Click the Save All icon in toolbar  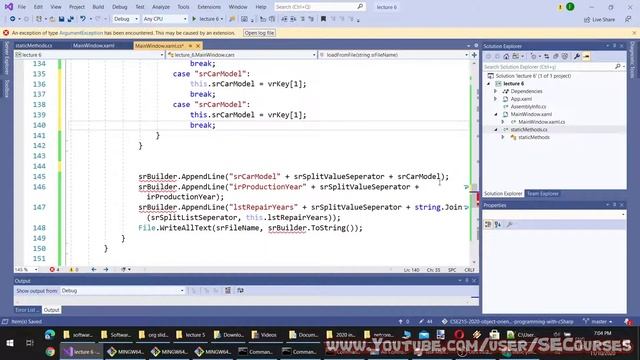pos(70,19)
